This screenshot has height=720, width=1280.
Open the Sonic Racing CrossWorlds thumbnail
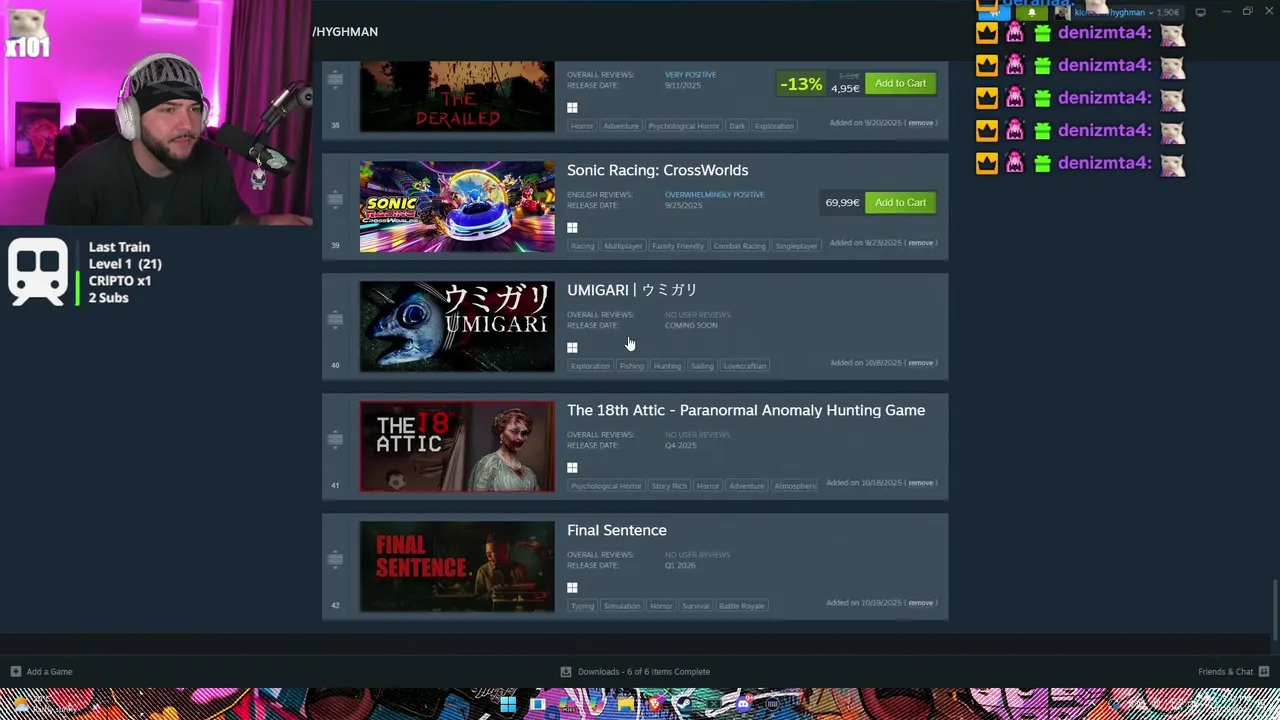[x=457, y=207]
